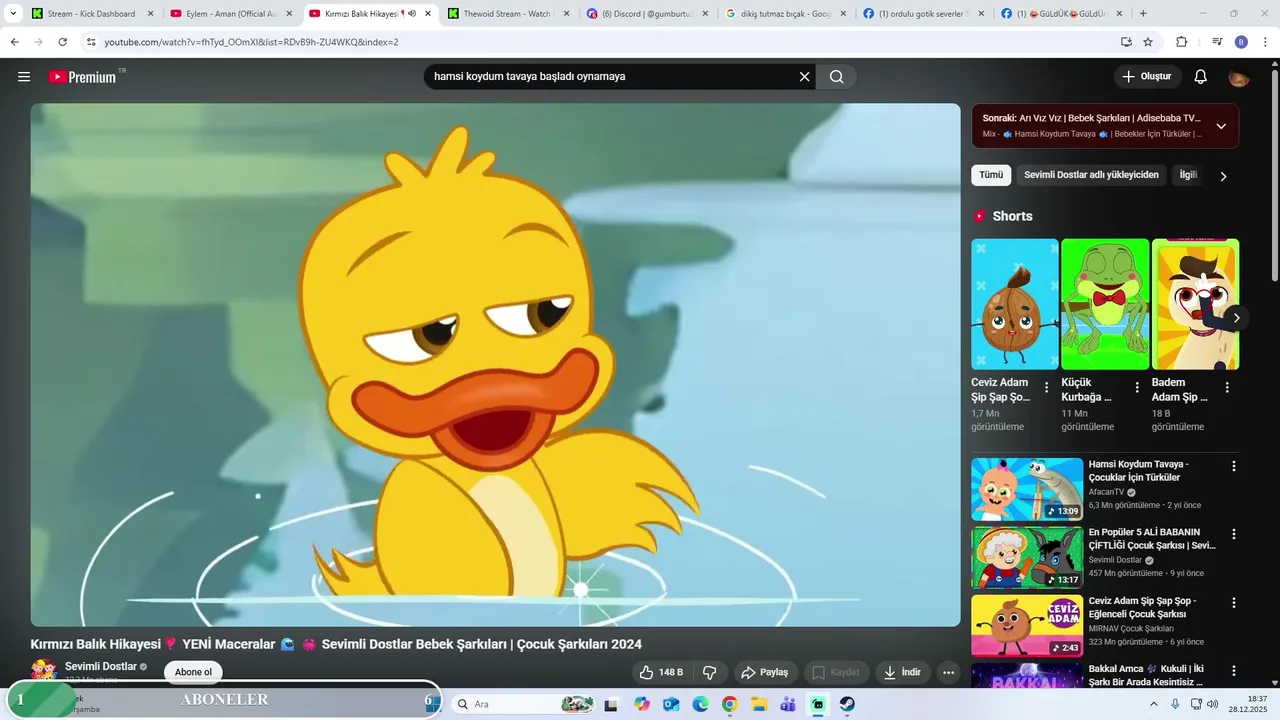Screen dimensions: 1280x720
Task: Subscribe with the Abone ol button
Action: (x=193, y=672)
